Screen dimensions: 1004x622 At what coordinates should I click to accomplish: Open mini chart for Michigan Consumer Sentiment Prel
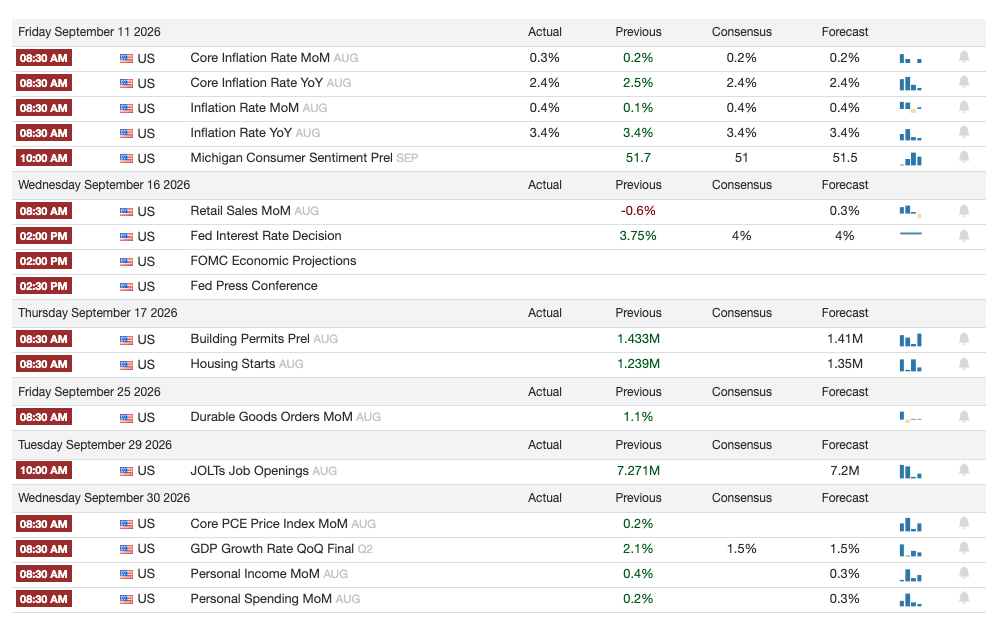pyautogui.click(x=910, y=158)
